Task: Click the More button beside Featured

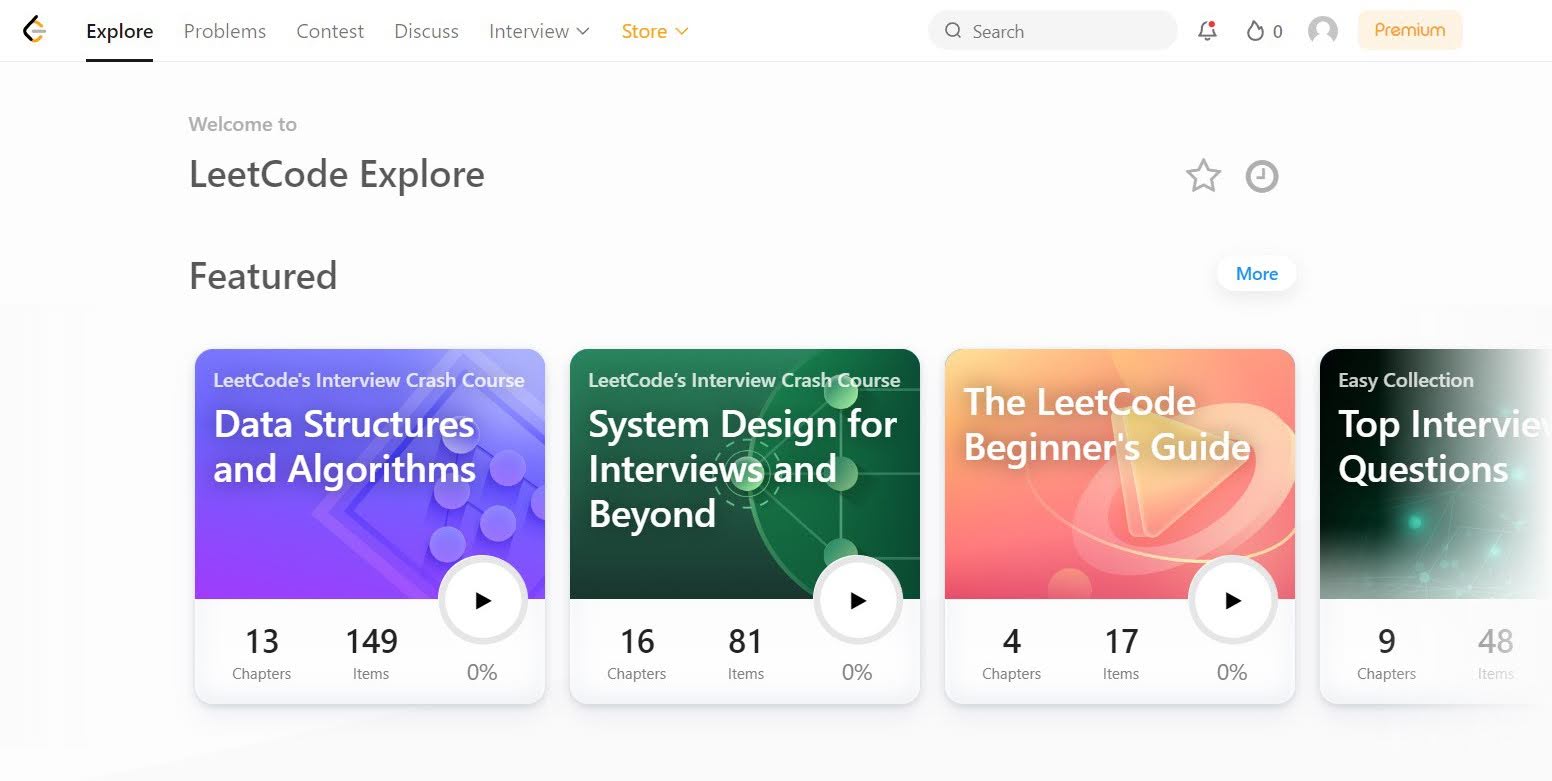Action: (x=1257, y=274)
